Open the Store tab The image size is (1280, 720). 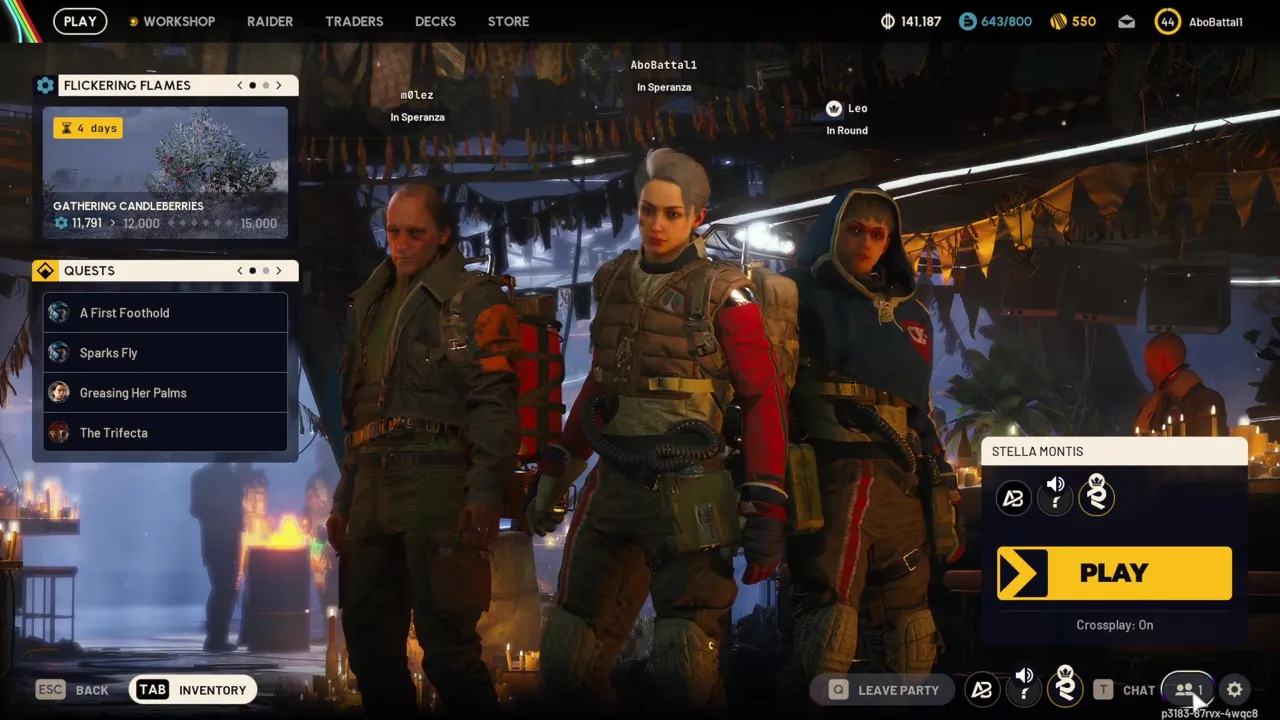pos(508,21)
